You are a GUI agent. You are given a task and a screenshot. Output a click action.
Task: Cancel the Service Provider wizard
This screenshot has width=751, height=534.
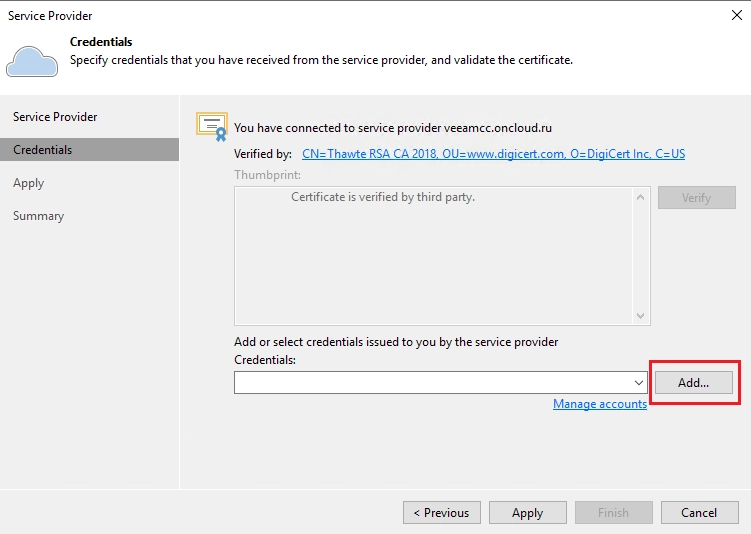tap(699, 513)
